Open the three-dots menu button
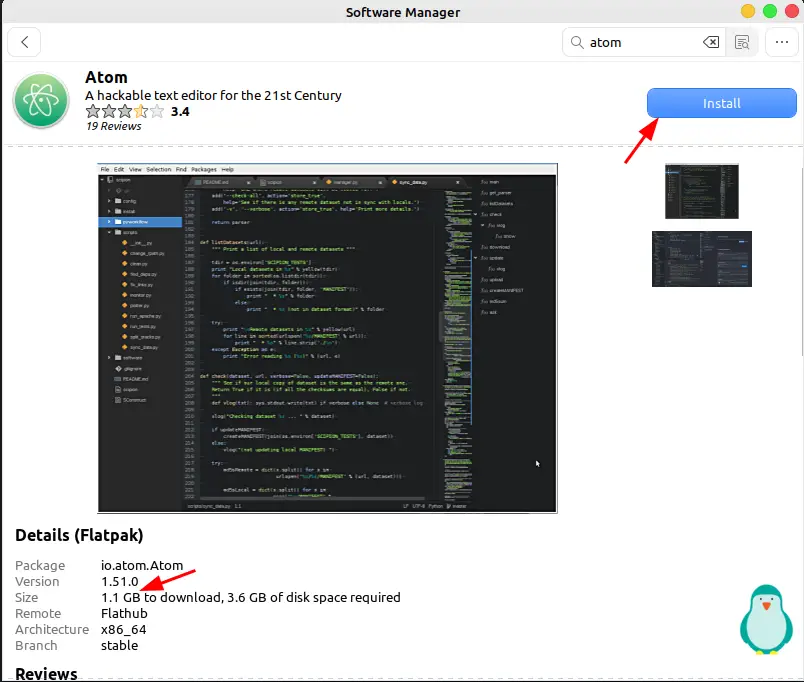Image resolution: width=804 pixels, height=682 pixels. tap(781, 42)
